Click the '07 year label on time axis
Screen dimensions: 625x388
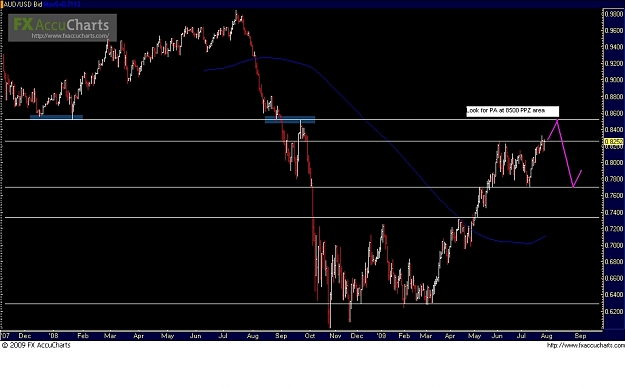click(x=6, y=336)
